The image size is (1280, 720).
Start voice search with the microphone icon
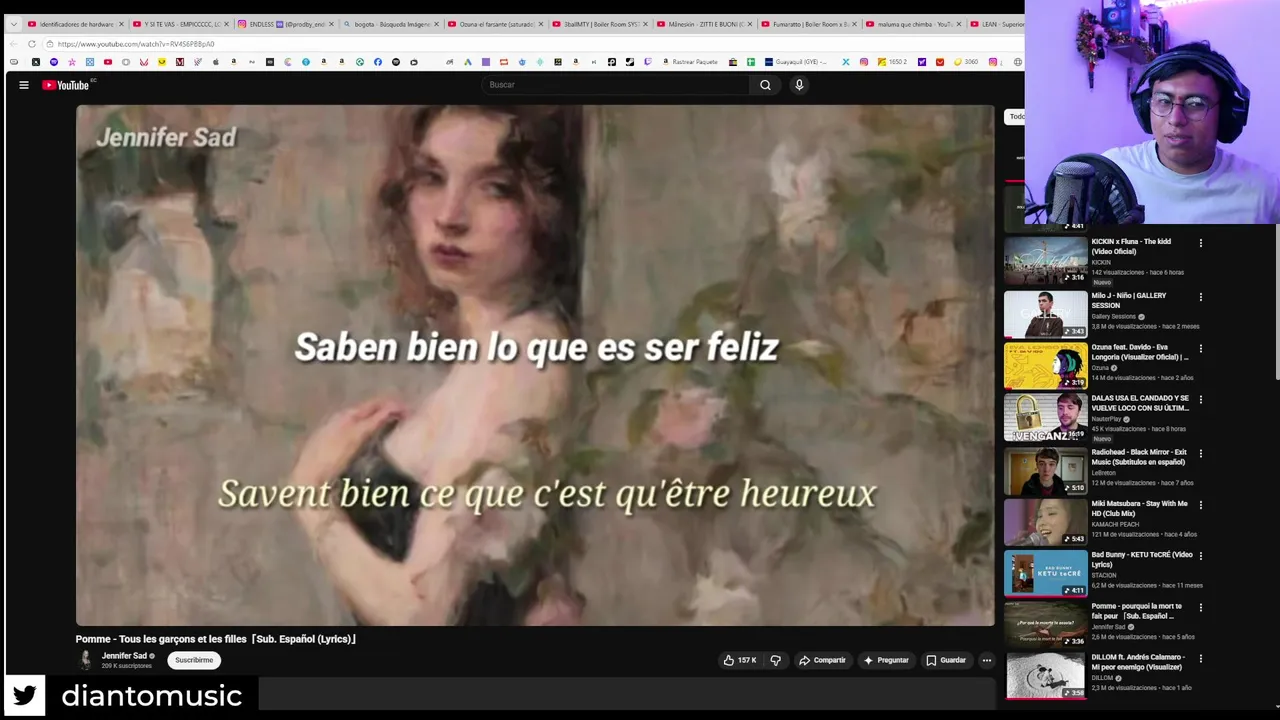(799, 85)
